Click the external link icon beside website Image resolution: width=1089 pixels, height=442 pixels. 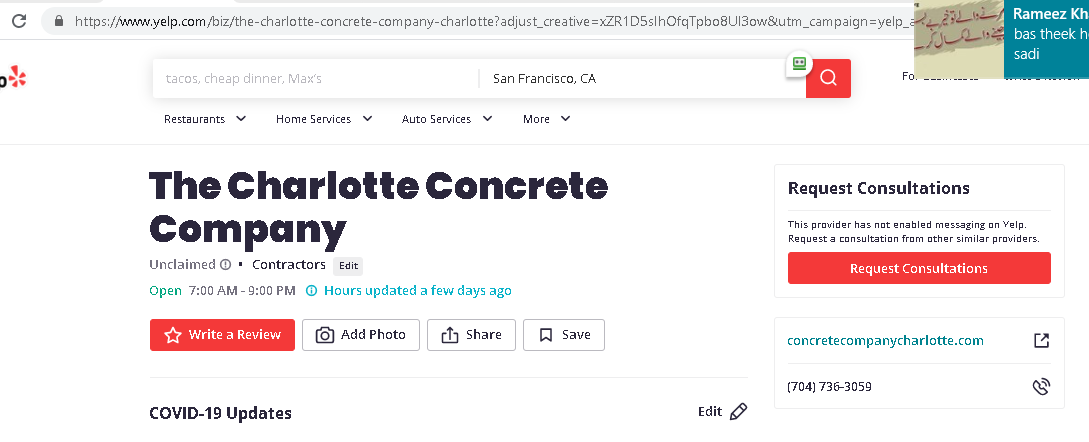pos(1041,341)
